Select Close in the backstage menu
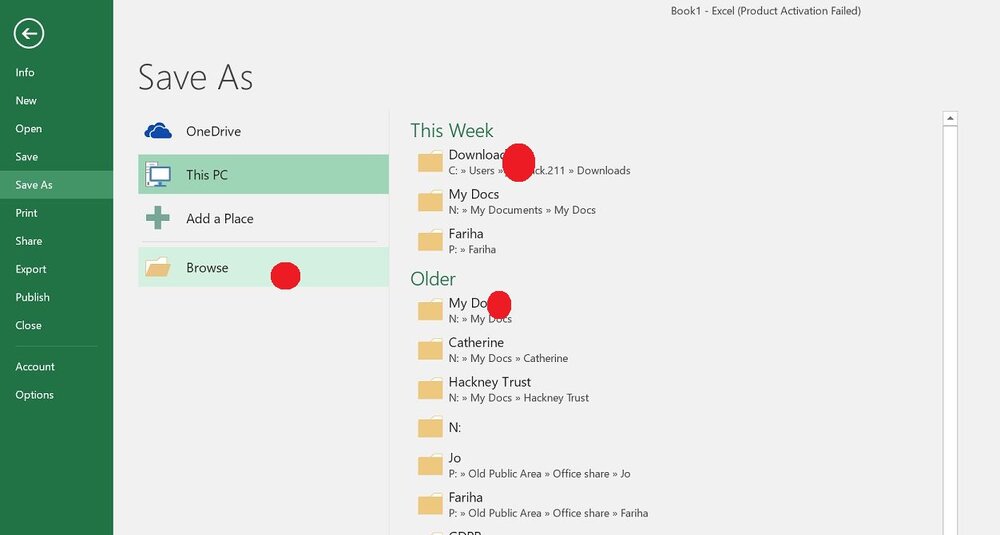1000x535 pixels. [56, 325]
